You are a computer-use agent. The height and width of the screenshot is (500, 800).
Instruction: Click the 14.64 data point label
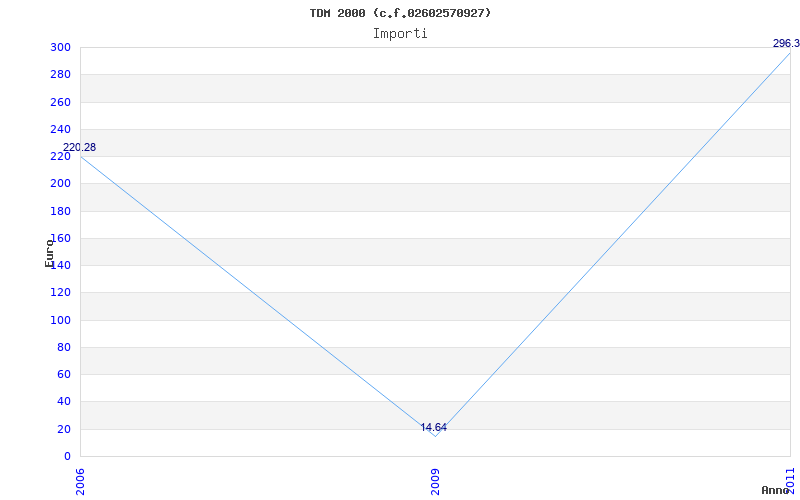point(434,428)
